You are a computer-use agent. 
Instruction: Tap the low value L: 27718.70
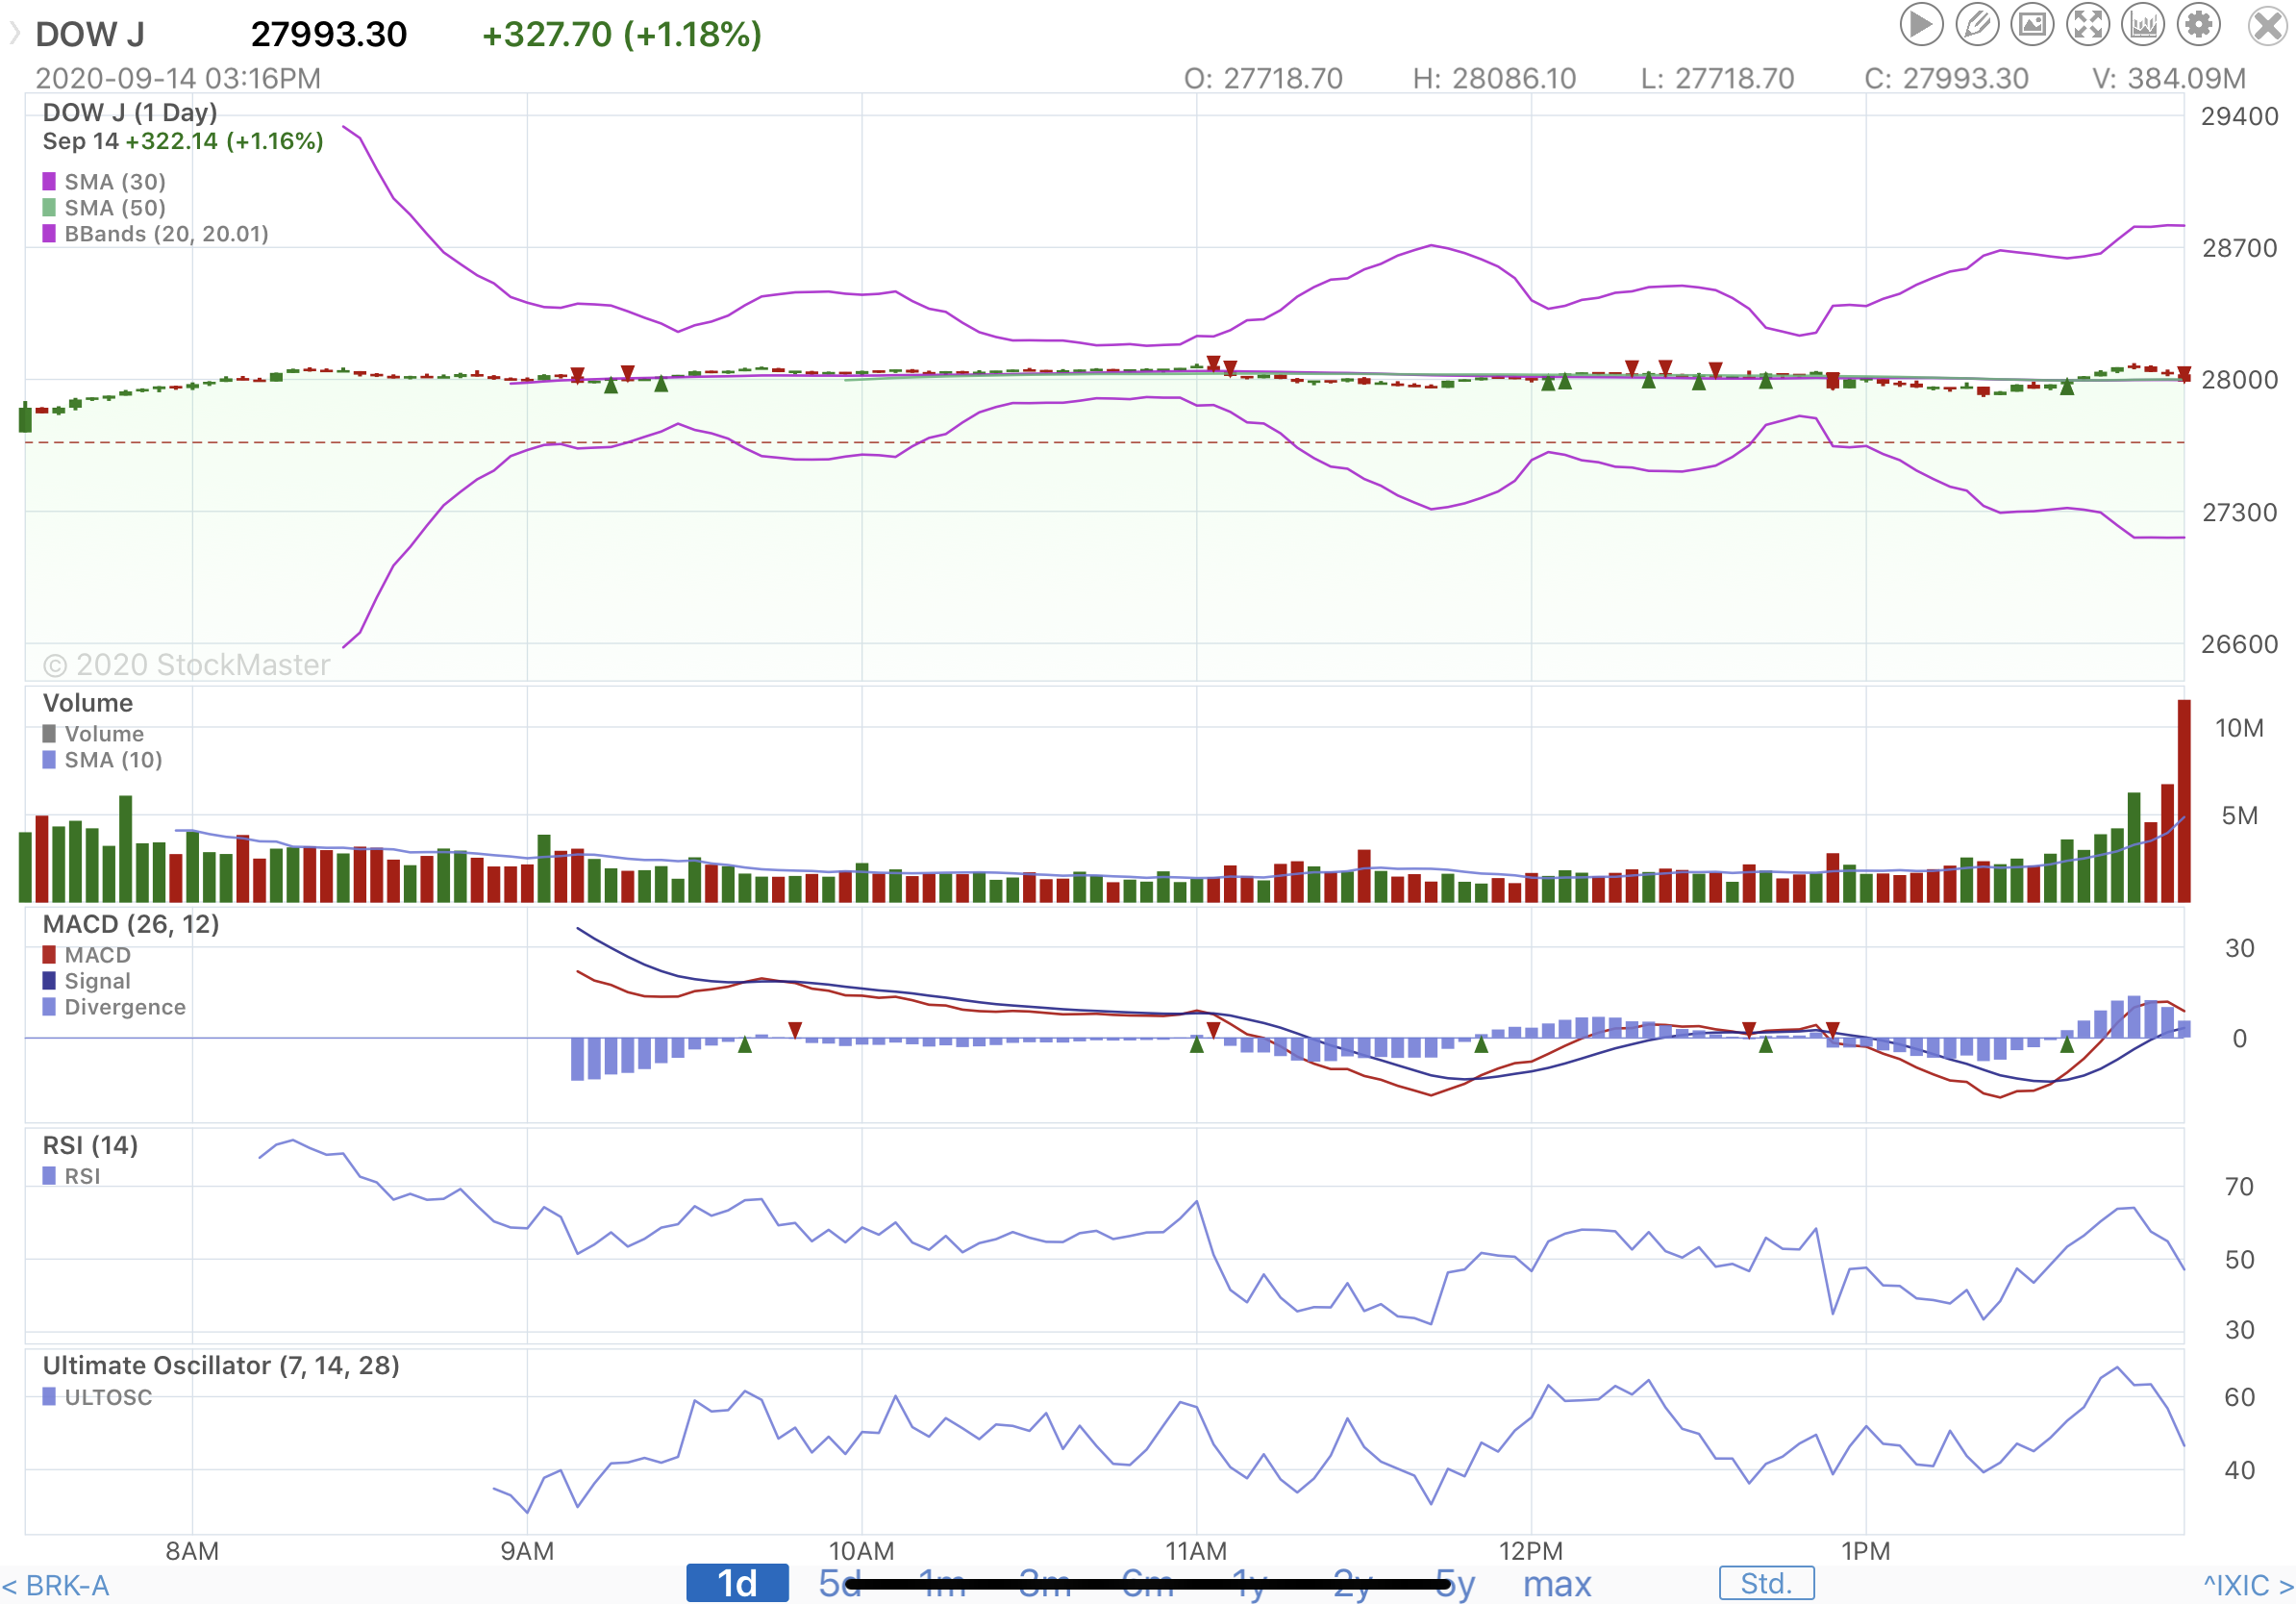click(x=1717, y=78)
